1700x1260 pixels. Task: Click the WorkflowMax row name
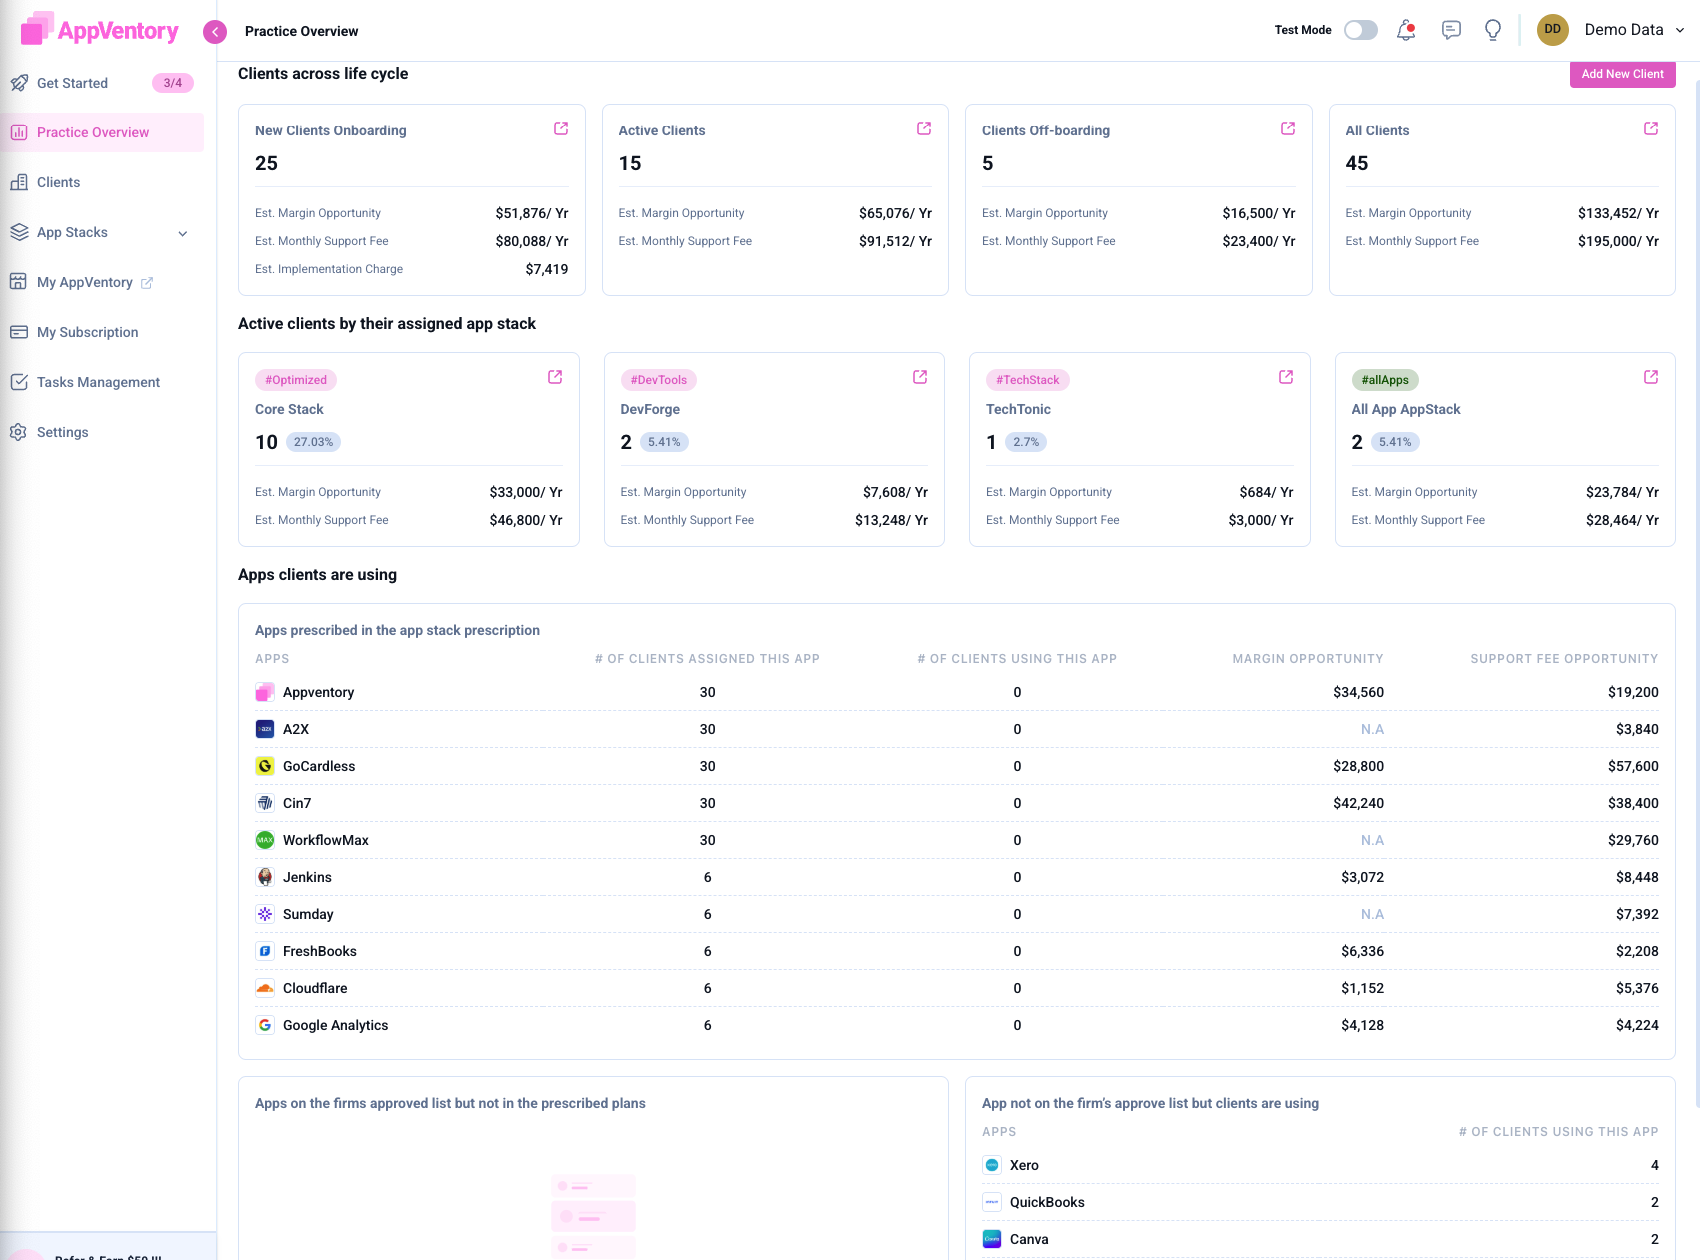point(326,840)
